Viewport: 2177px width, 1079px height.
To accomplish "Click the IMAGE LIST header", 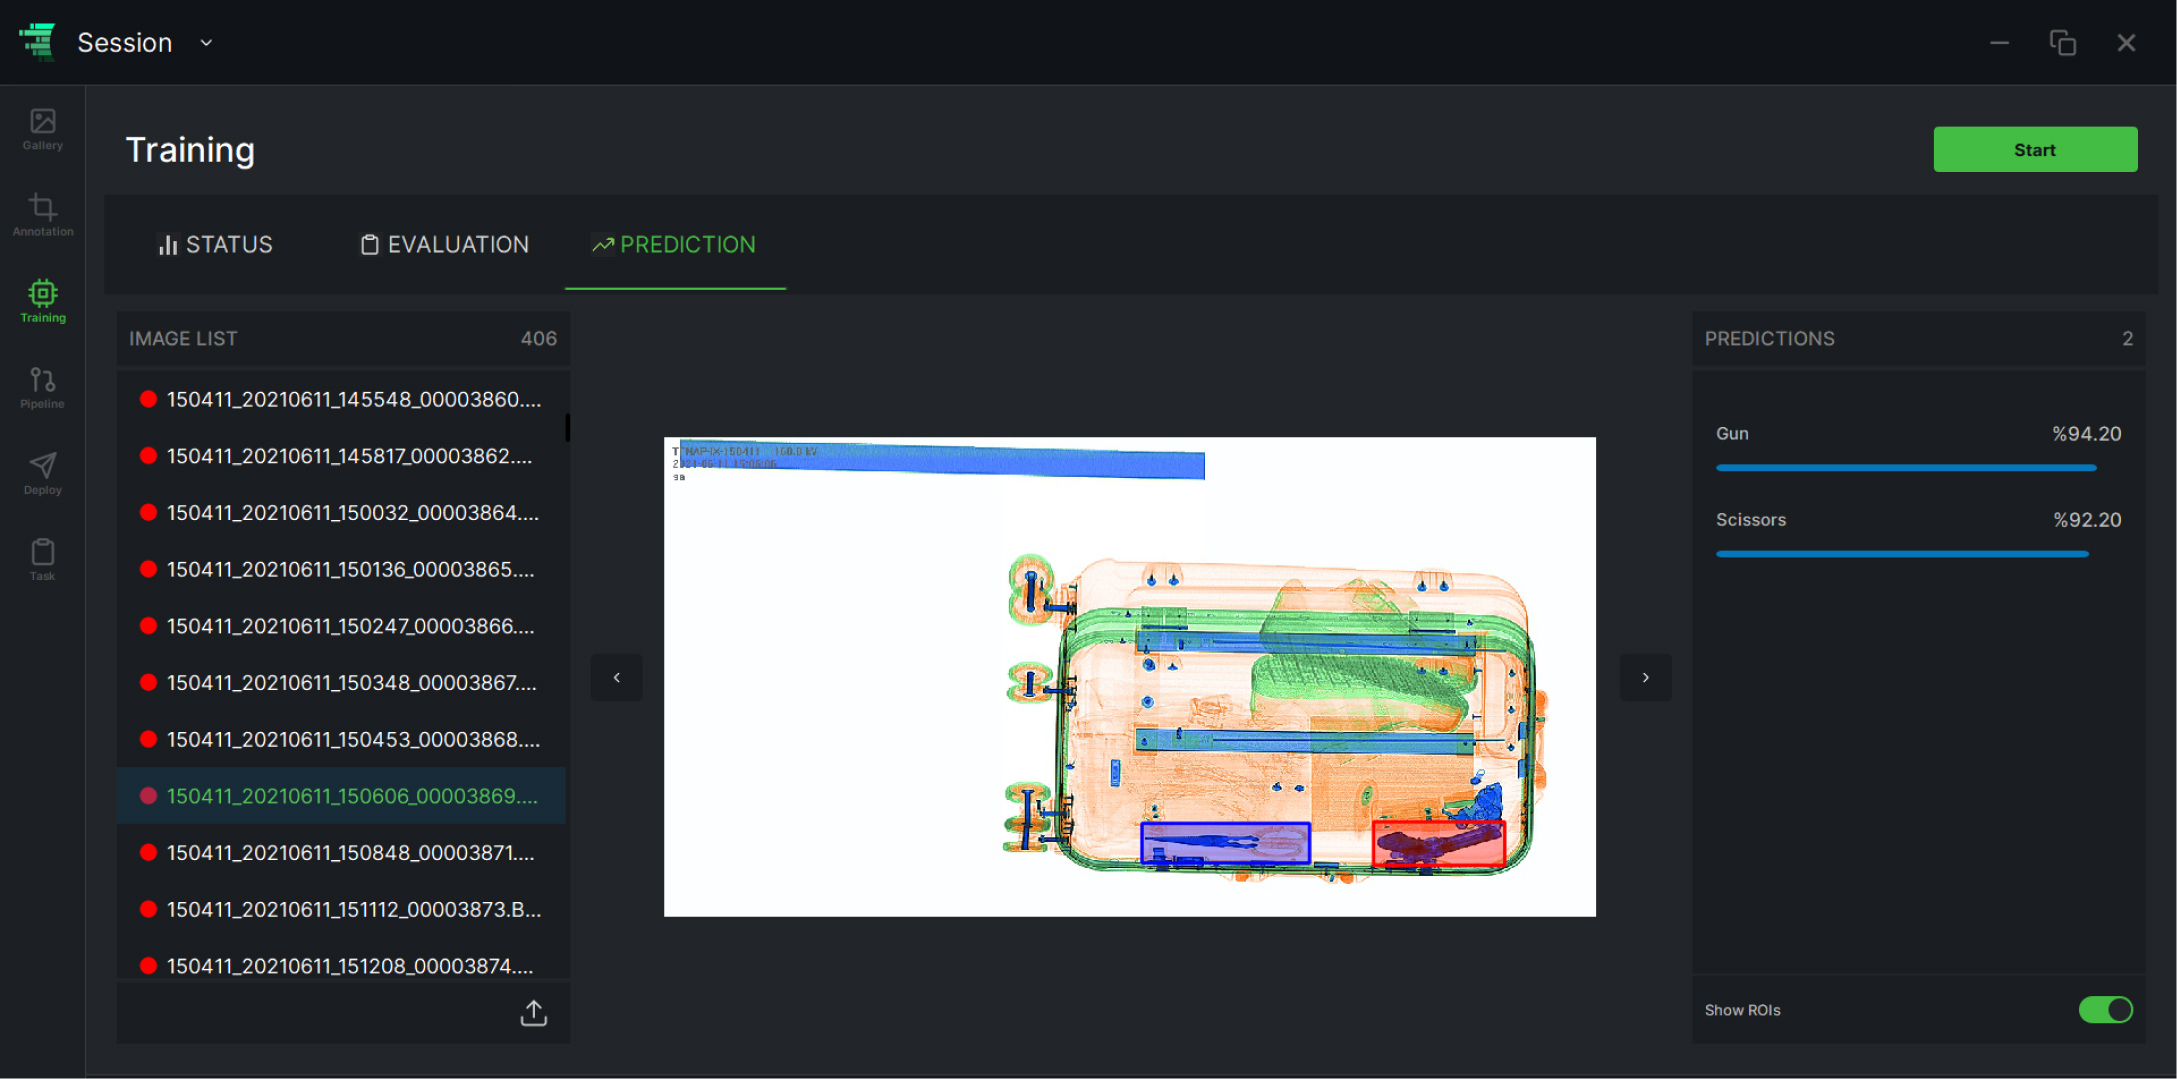I will point(342,339).
